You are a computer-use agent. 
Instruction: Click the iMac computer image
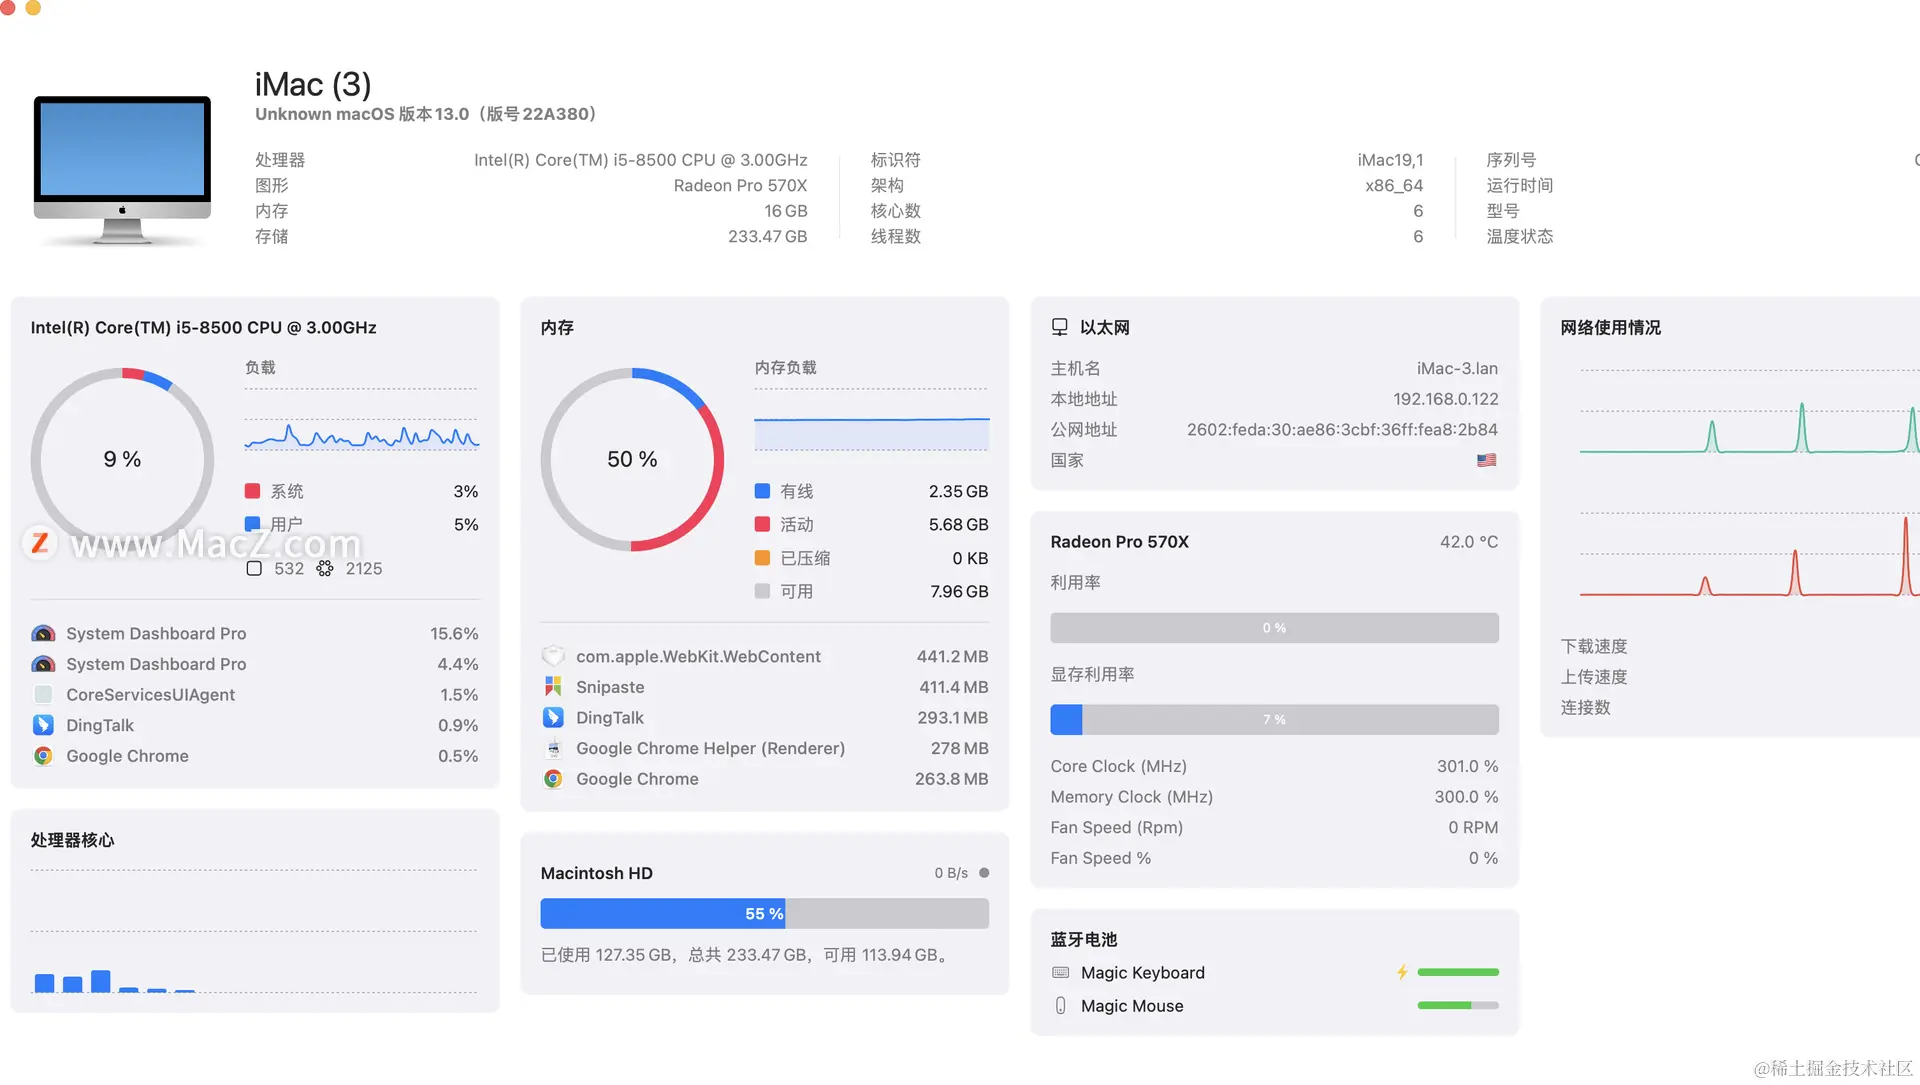coord(122,168)
